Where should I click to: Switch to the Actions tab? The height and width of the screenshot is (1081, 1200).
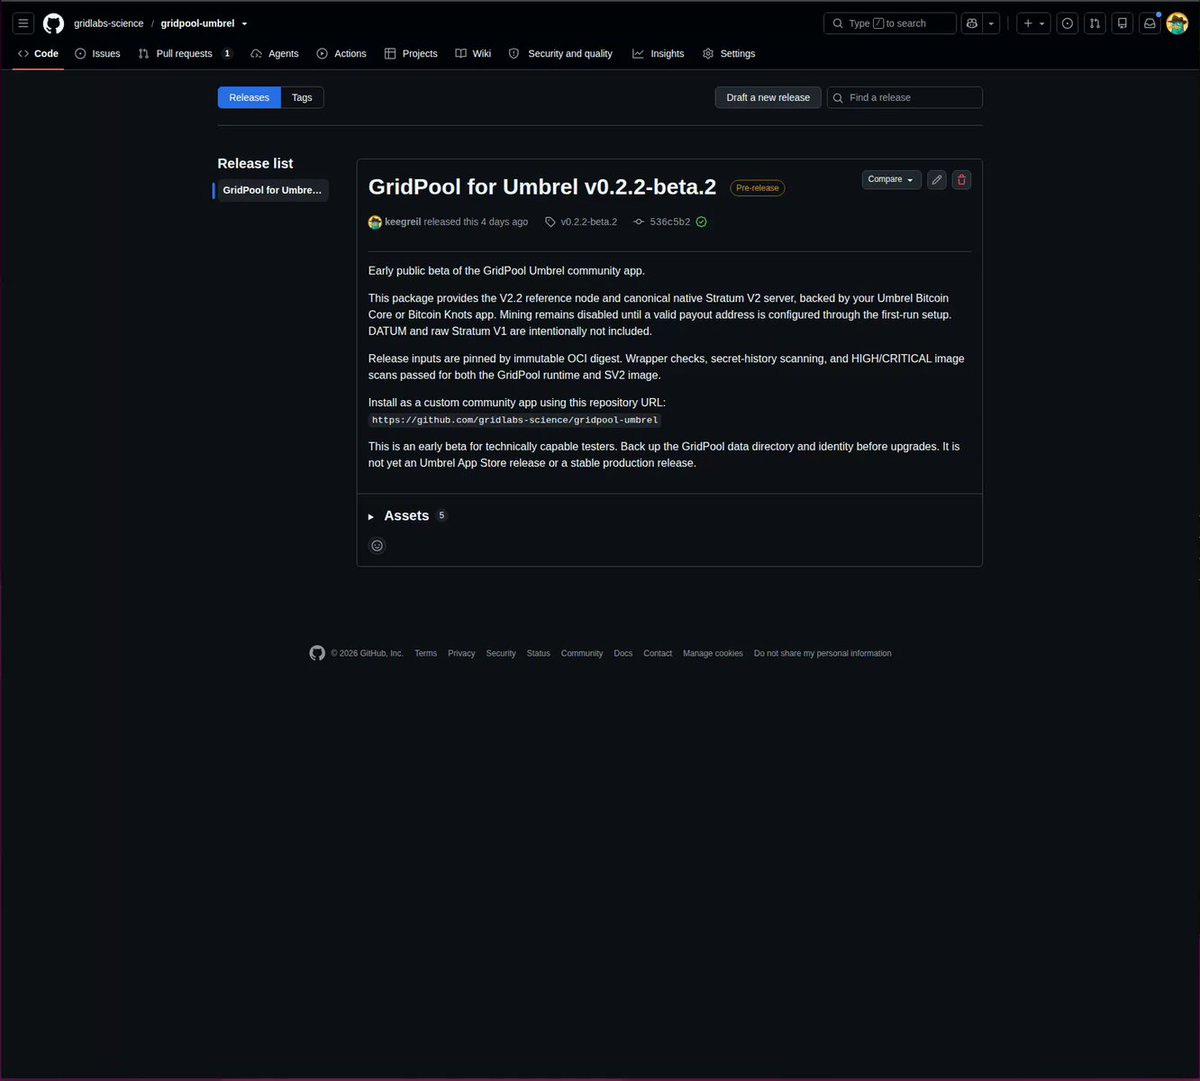click(342, 53)
